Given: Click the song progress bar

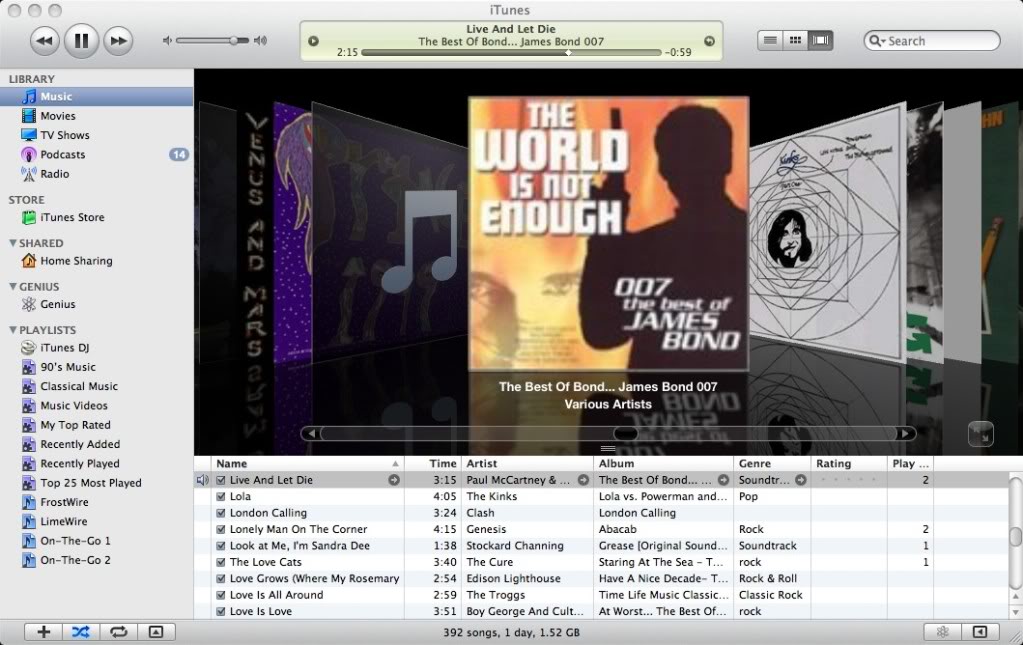Looking at the screenshot, I should coord(511,52).
